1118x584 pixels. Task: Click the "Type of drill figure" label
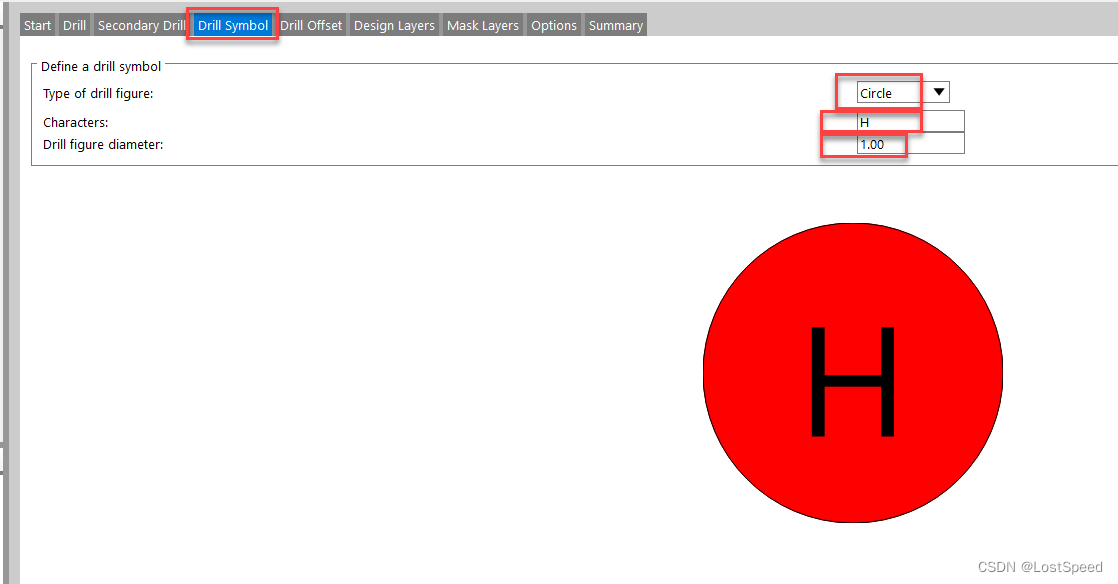click(98, 94)
